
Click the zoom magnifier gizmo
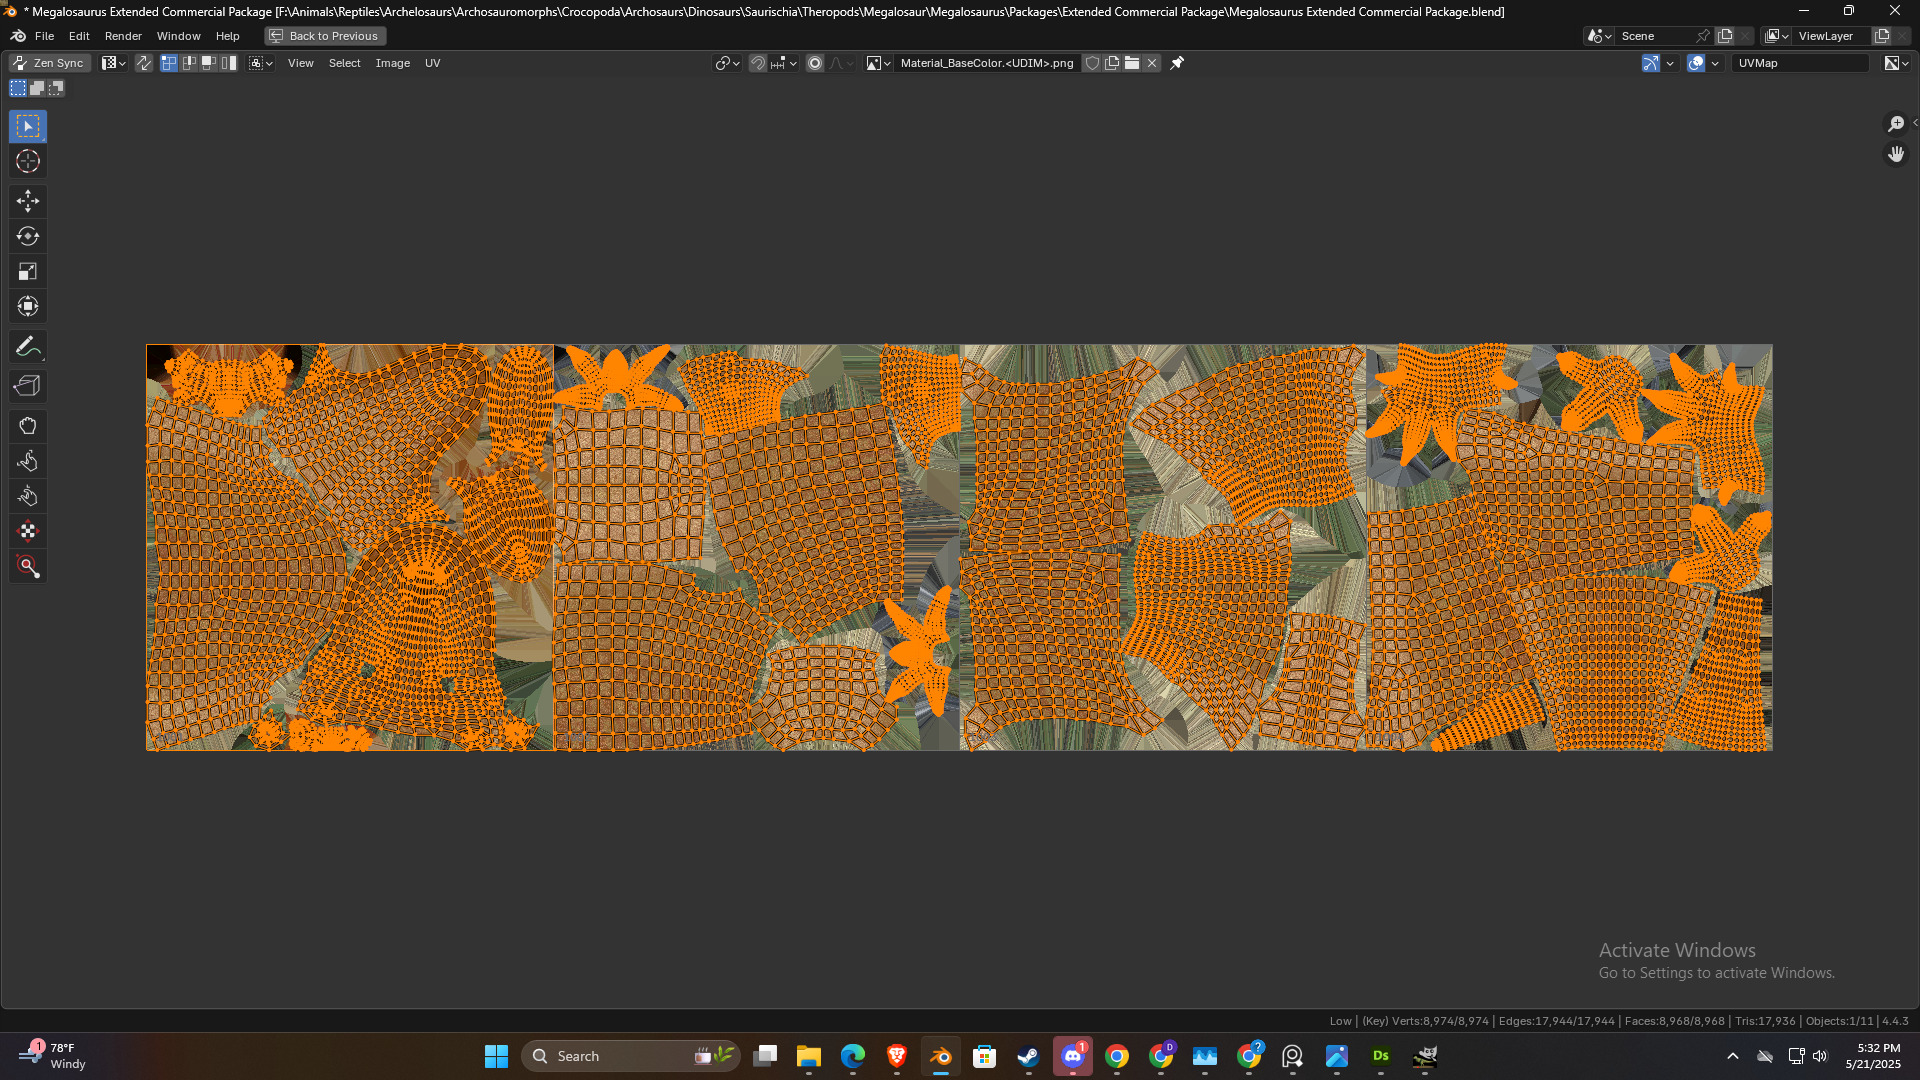[1895, 124]
